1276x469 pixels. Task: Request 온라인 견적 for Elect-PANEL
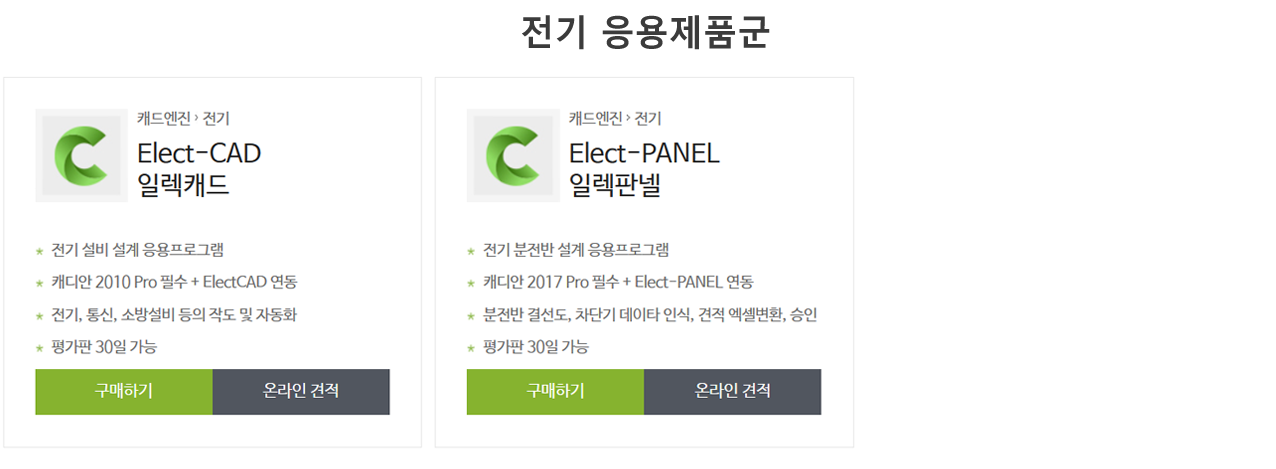733,391
